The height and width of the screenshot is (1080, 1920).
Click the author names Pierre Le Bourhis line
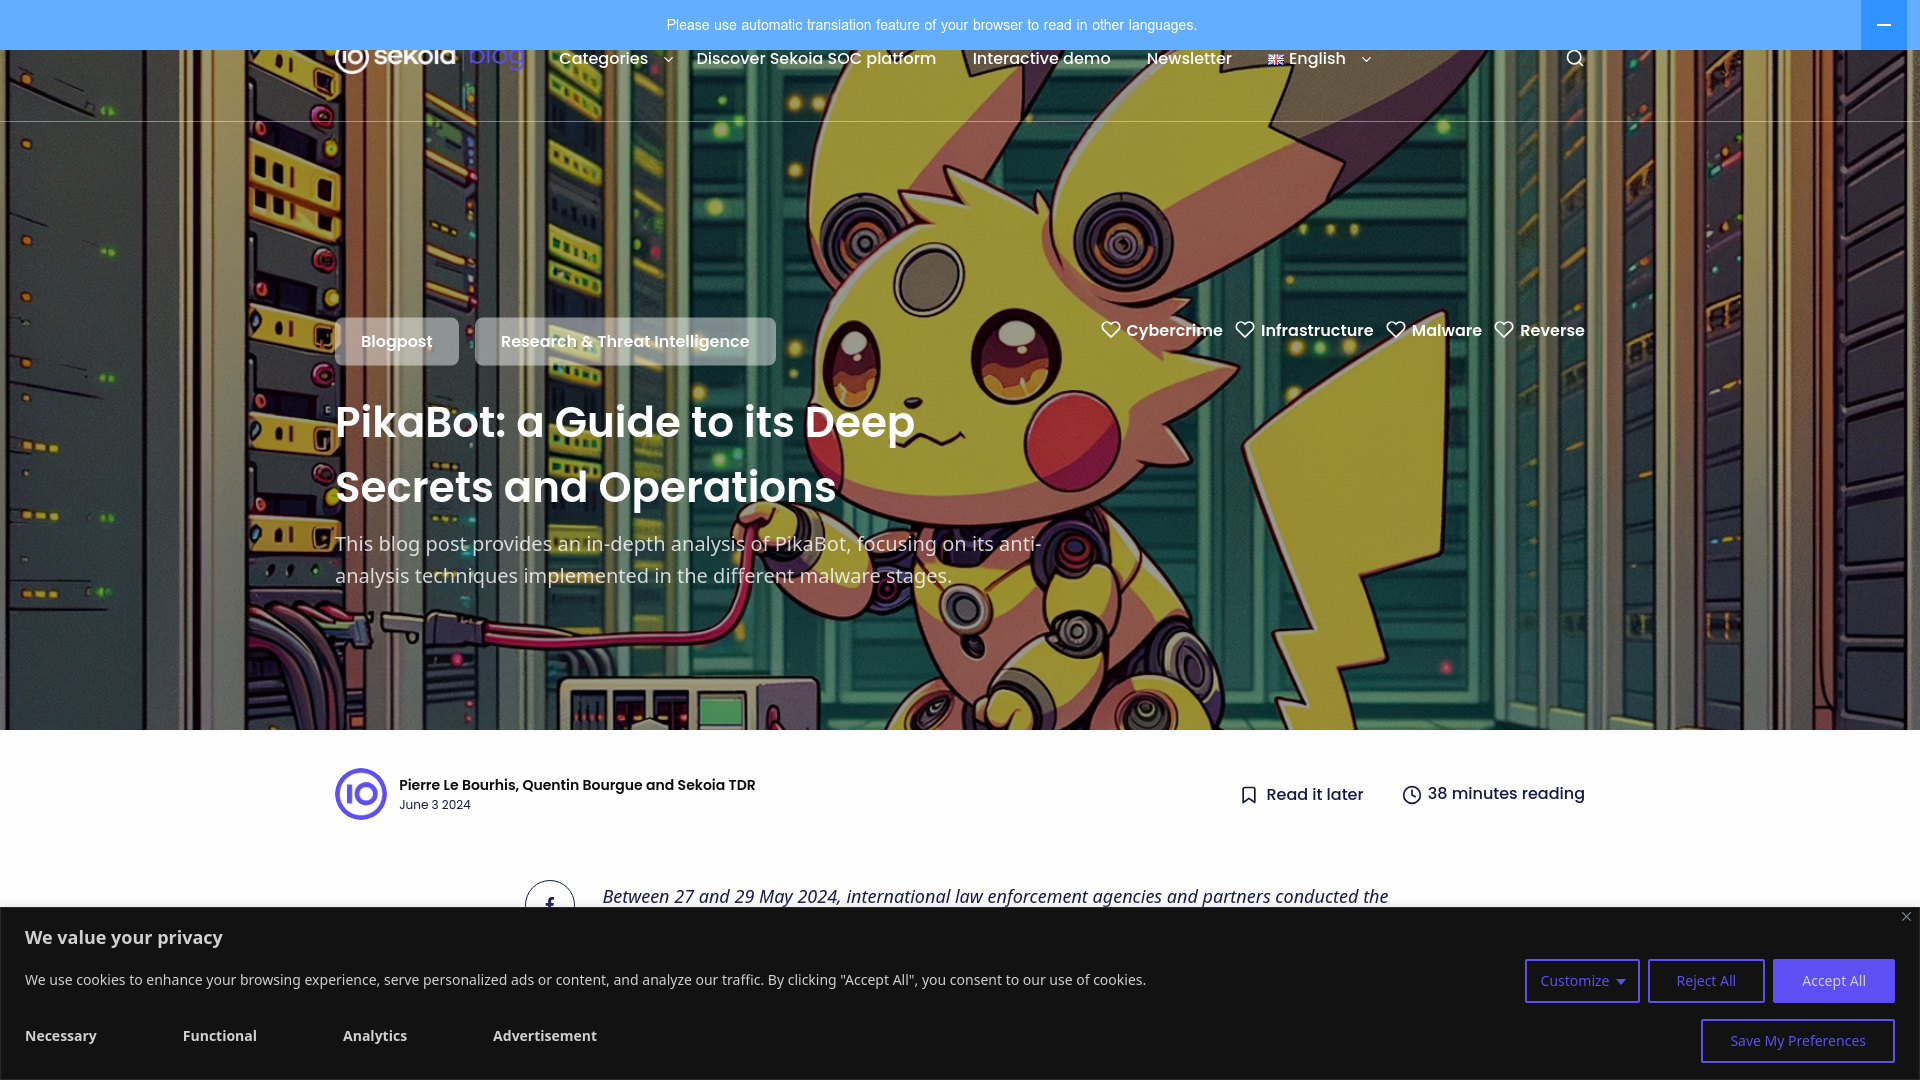tap(577, 785)
